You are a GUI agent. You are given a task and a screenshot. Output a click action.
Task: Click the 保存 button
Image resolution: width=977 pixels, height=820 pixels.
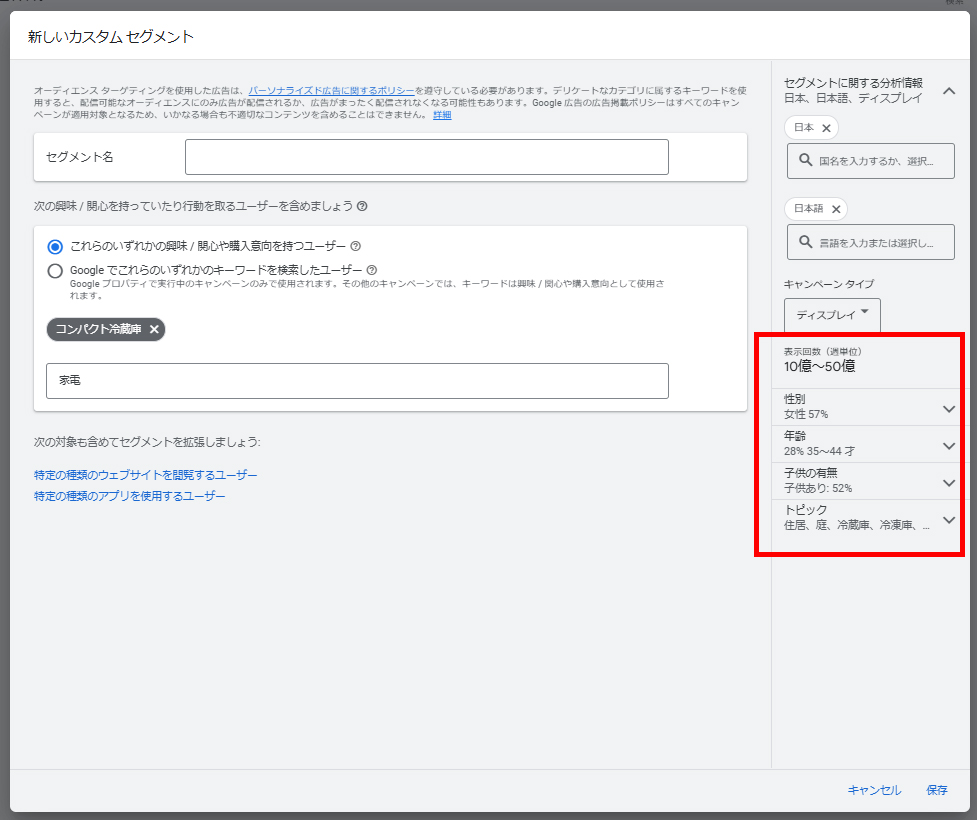(x=937, y=790)
